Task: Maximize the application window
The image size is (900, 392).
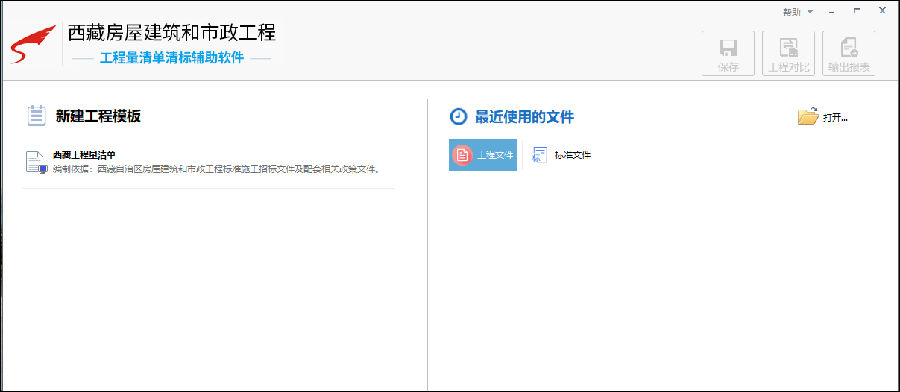Action: 856,10
